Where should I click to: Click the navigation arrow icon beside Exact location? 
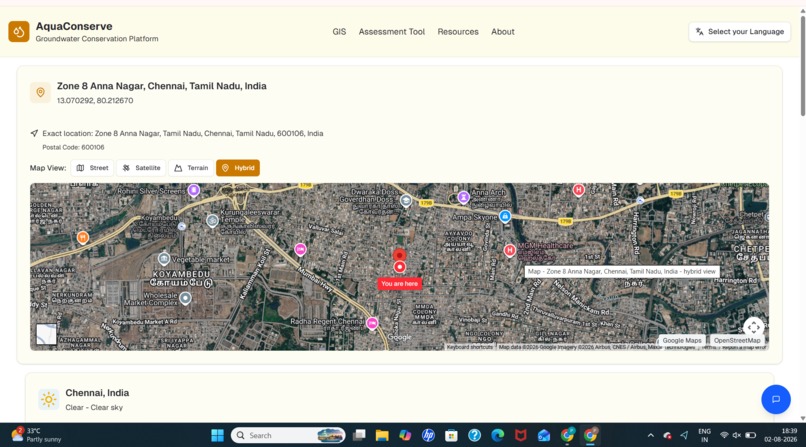(34, 133)
